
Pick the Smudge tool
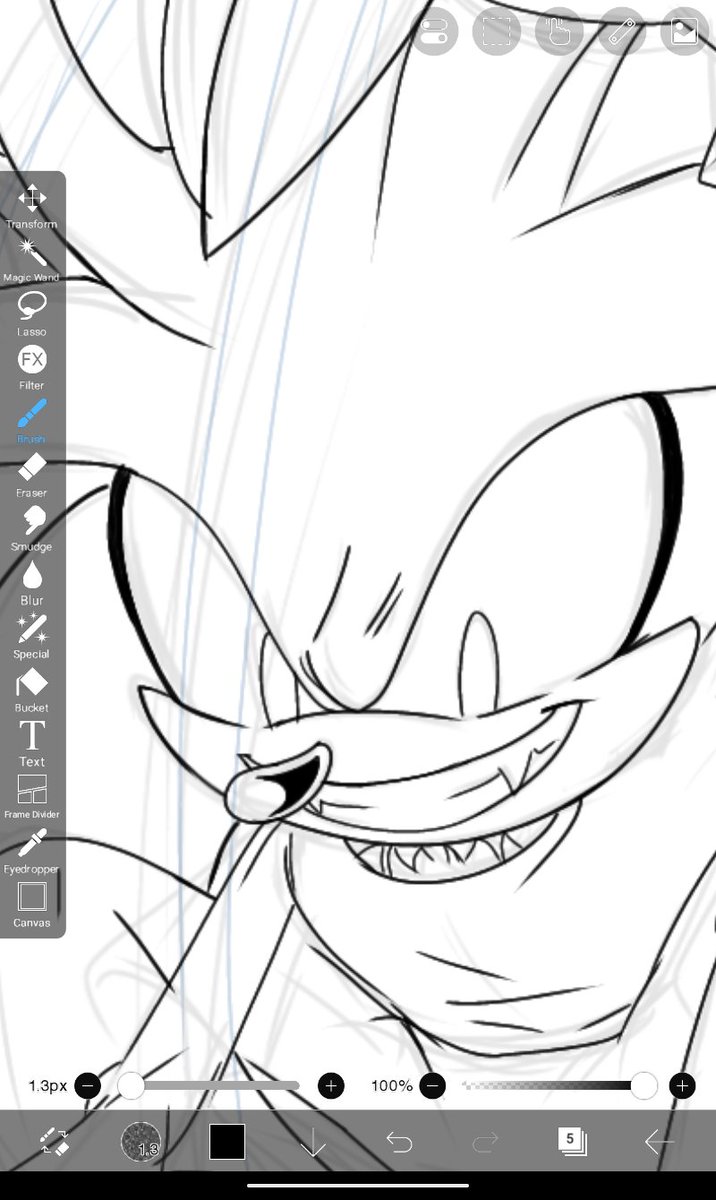32,528
